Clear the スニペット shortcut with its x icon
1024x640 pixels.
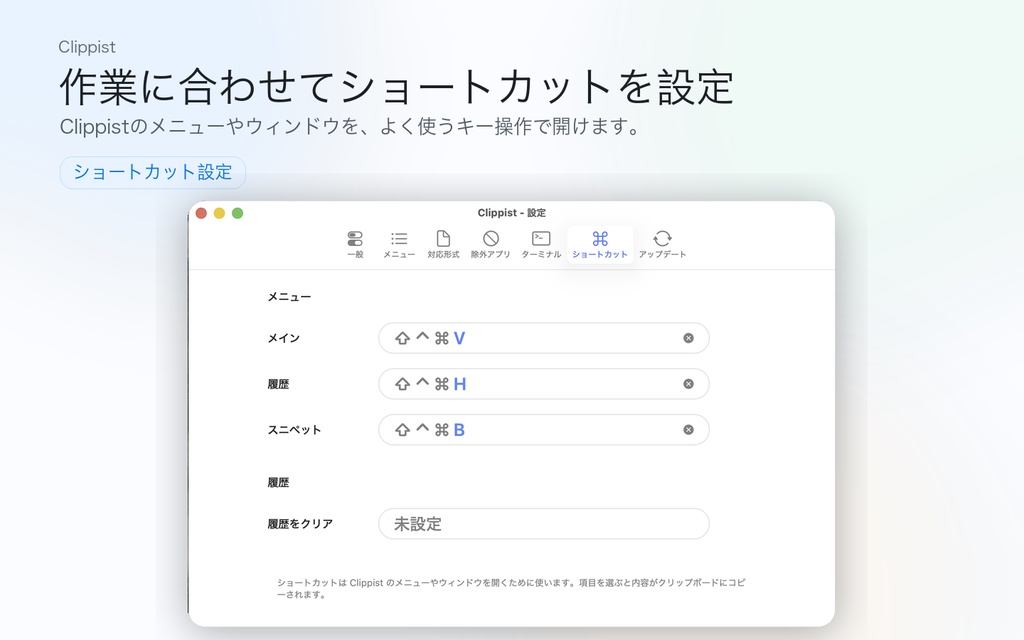pos(688,430)
